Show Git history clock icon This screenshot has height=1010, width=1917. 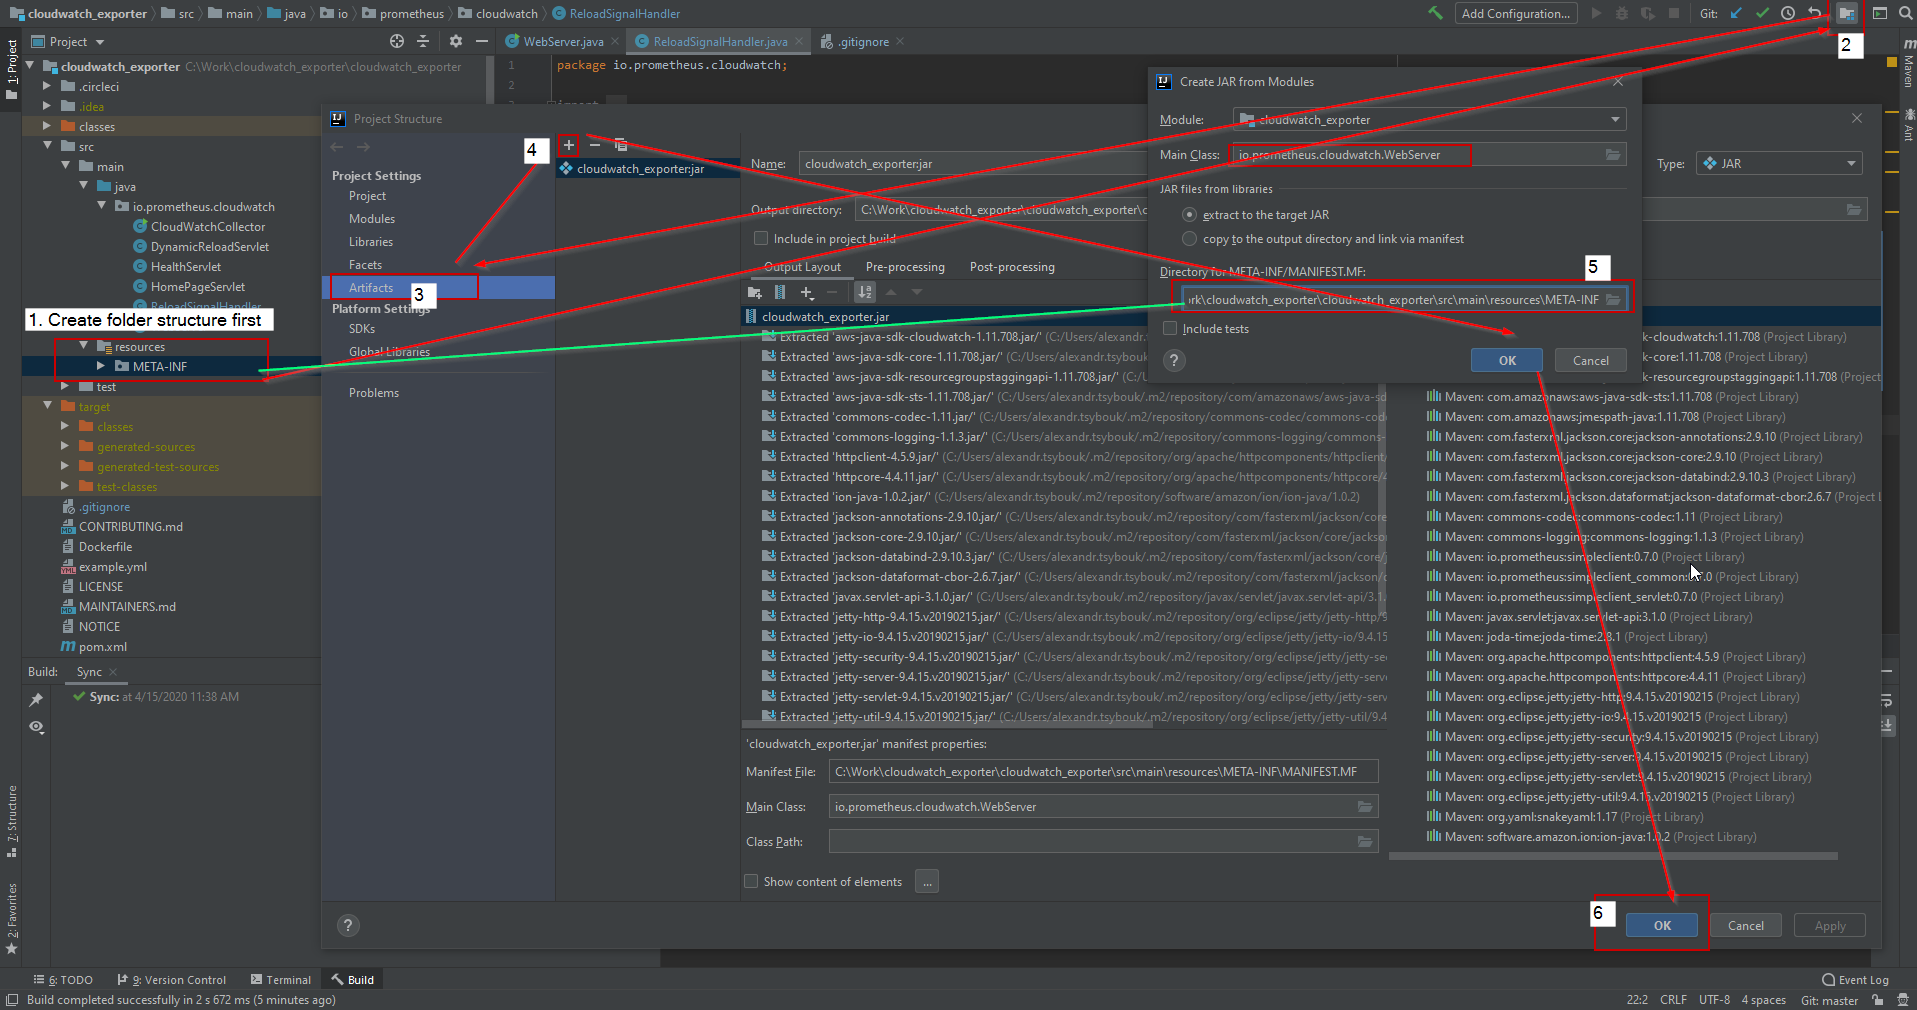coord(1788,13)
